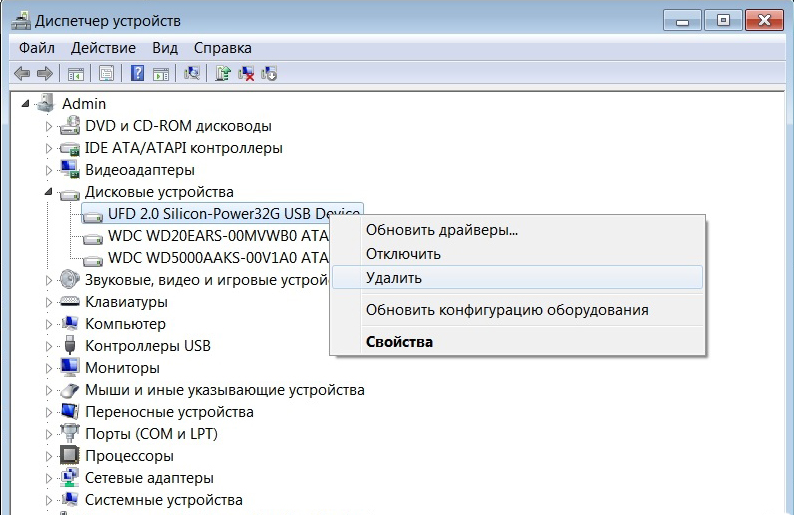Expand the Процессоры node
The height and width of the screenshot is (515, 794).
49,456
